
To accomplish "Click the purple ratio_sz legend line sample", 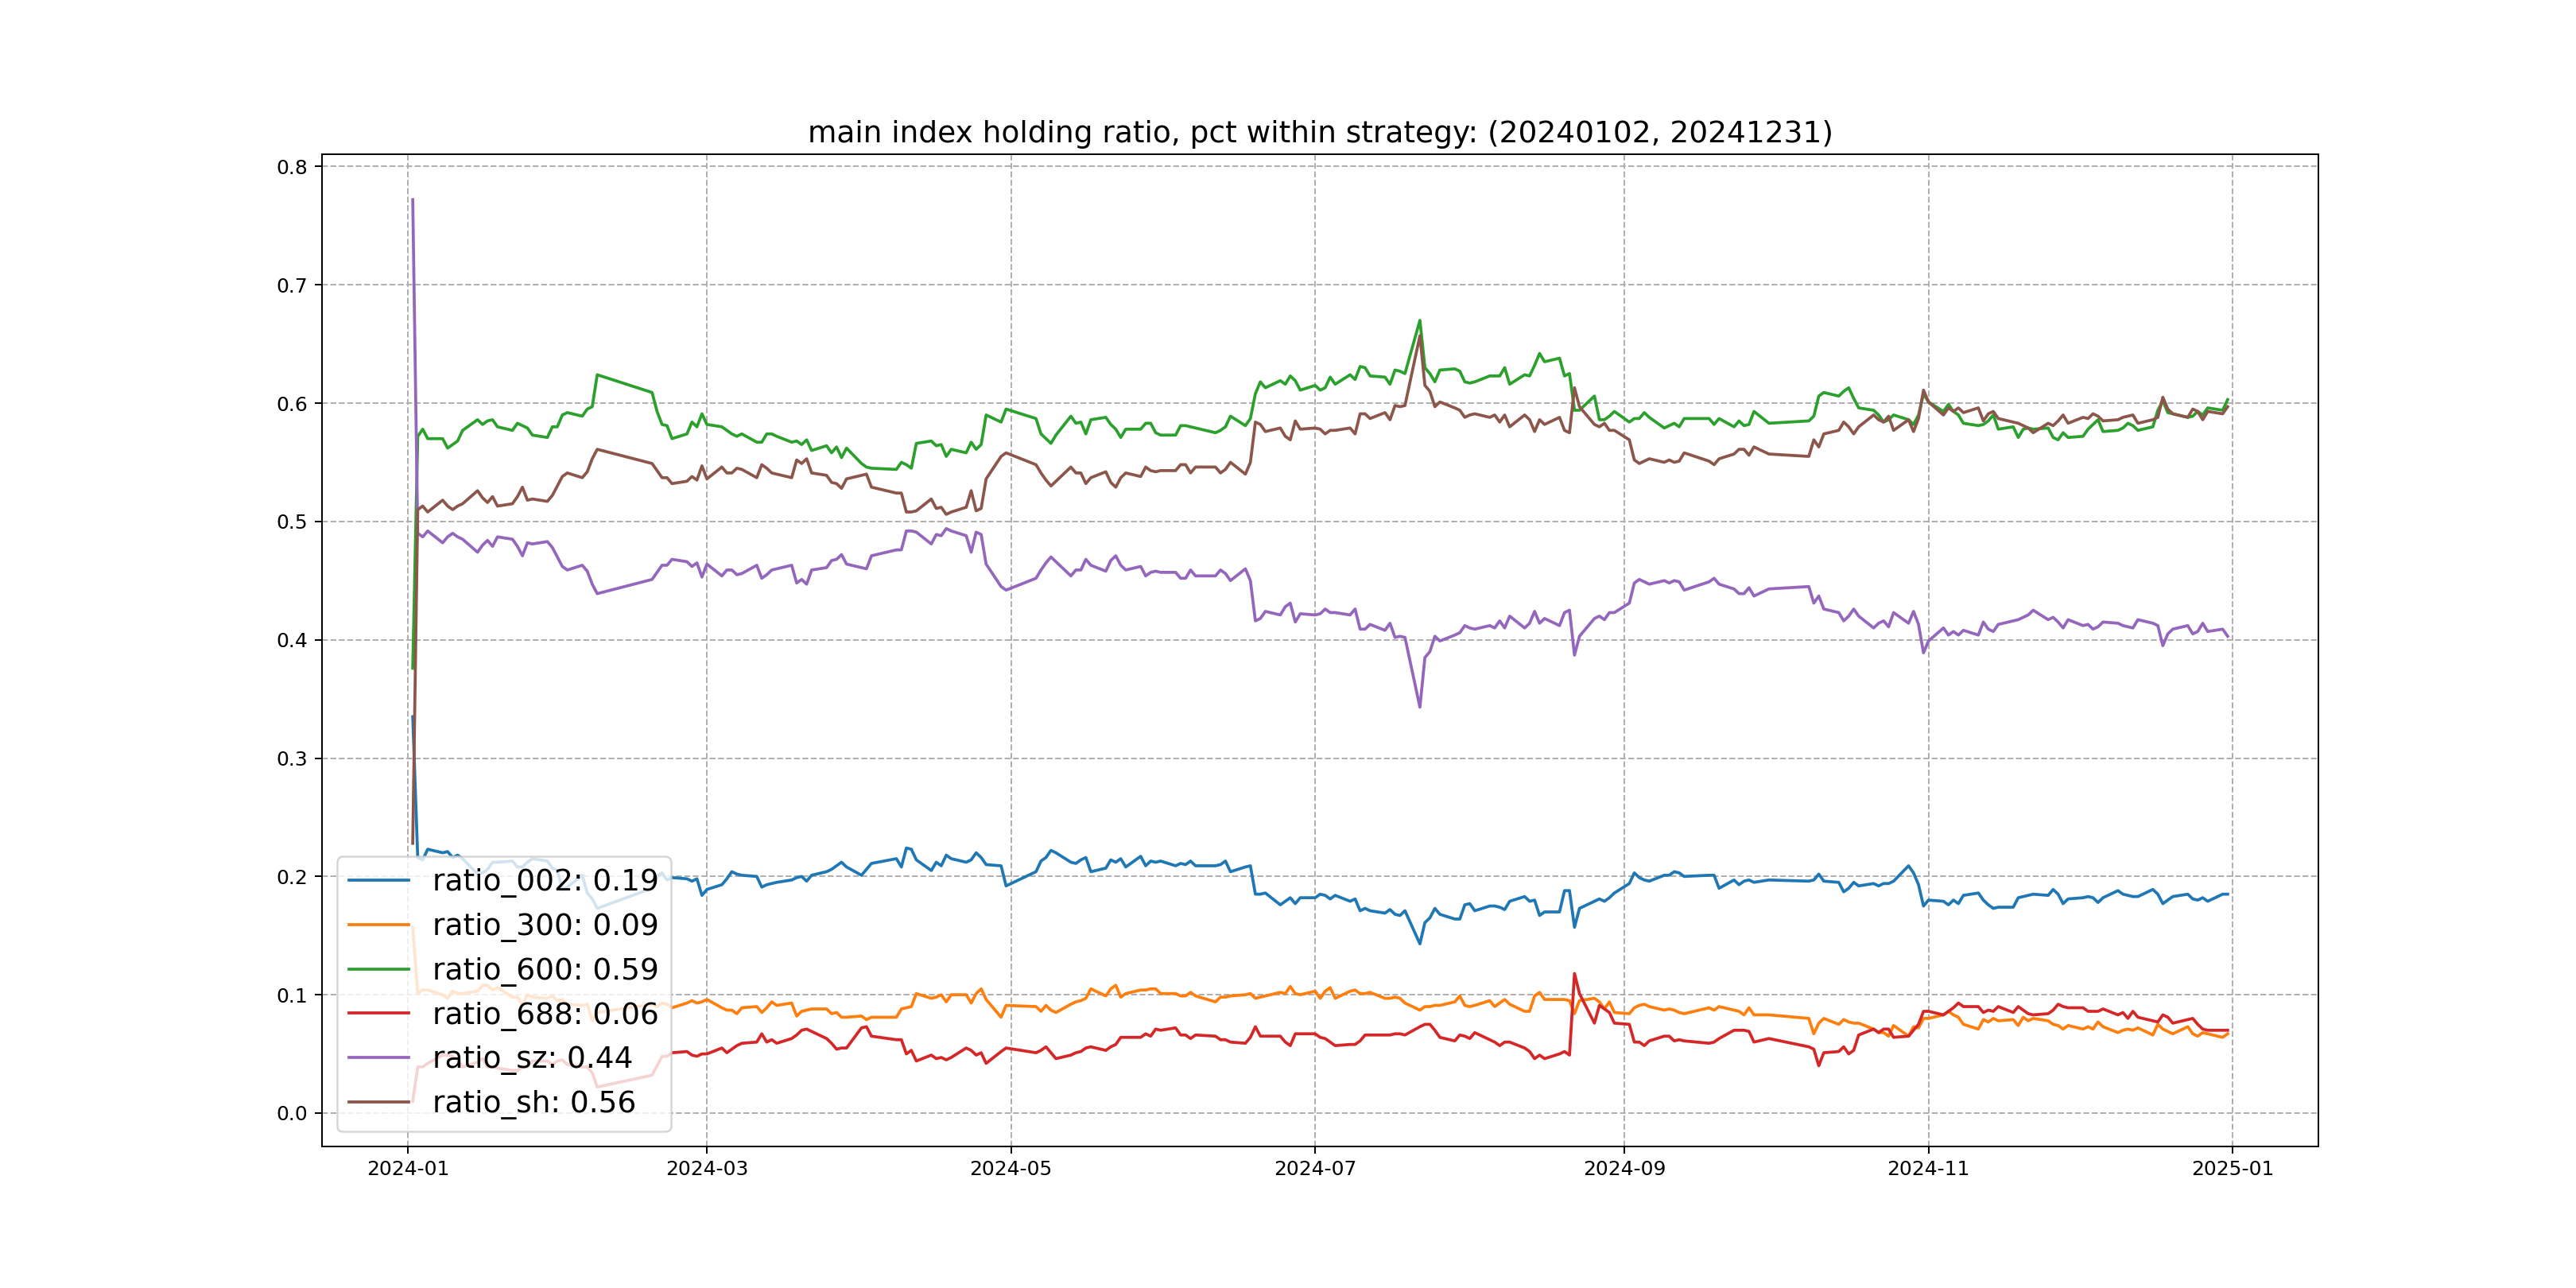I will [378, 1058].
